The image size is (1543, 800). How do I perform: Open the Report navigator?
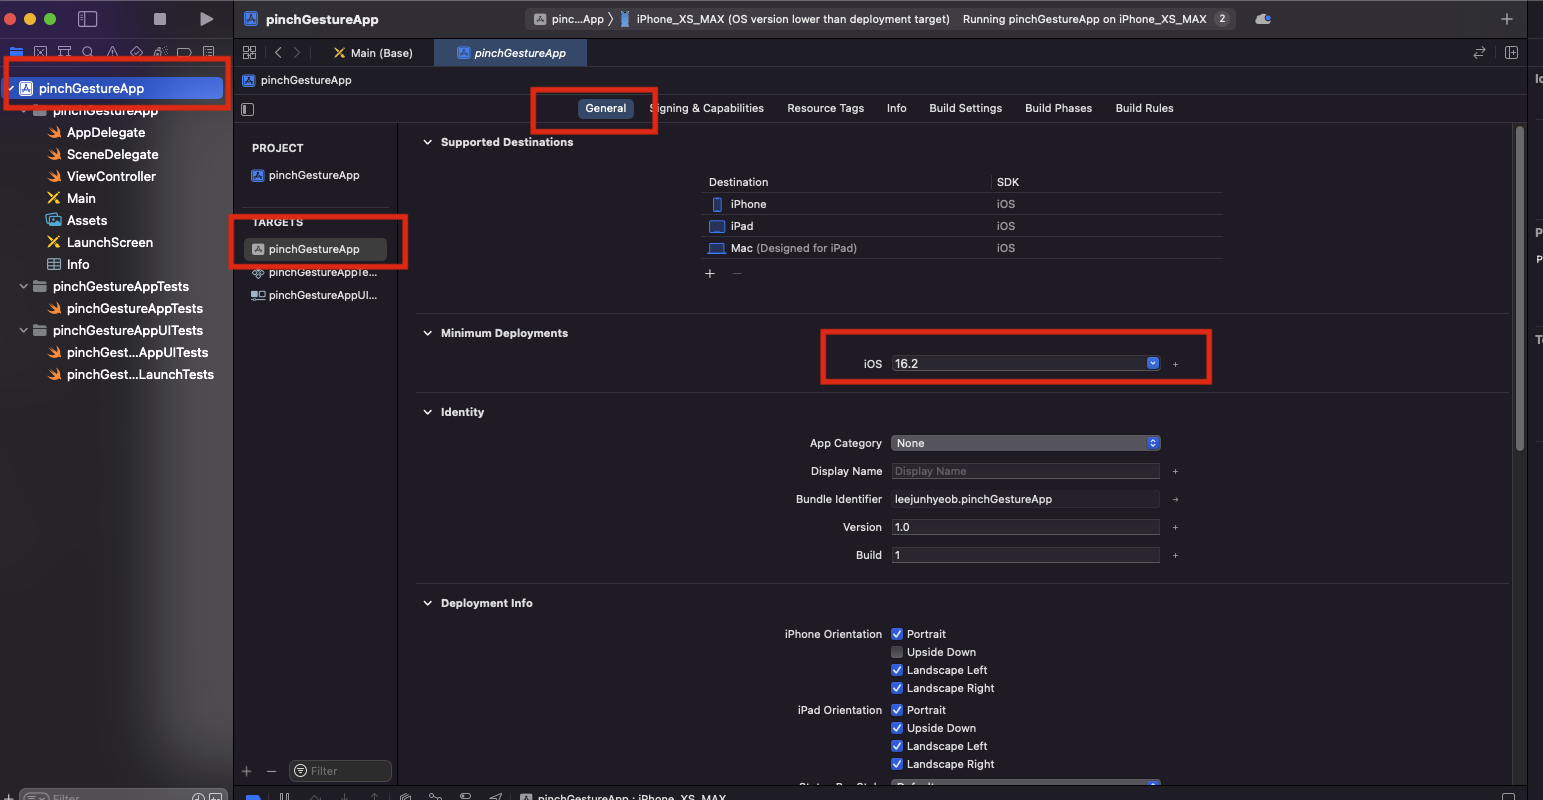click(x=208, y=52)
